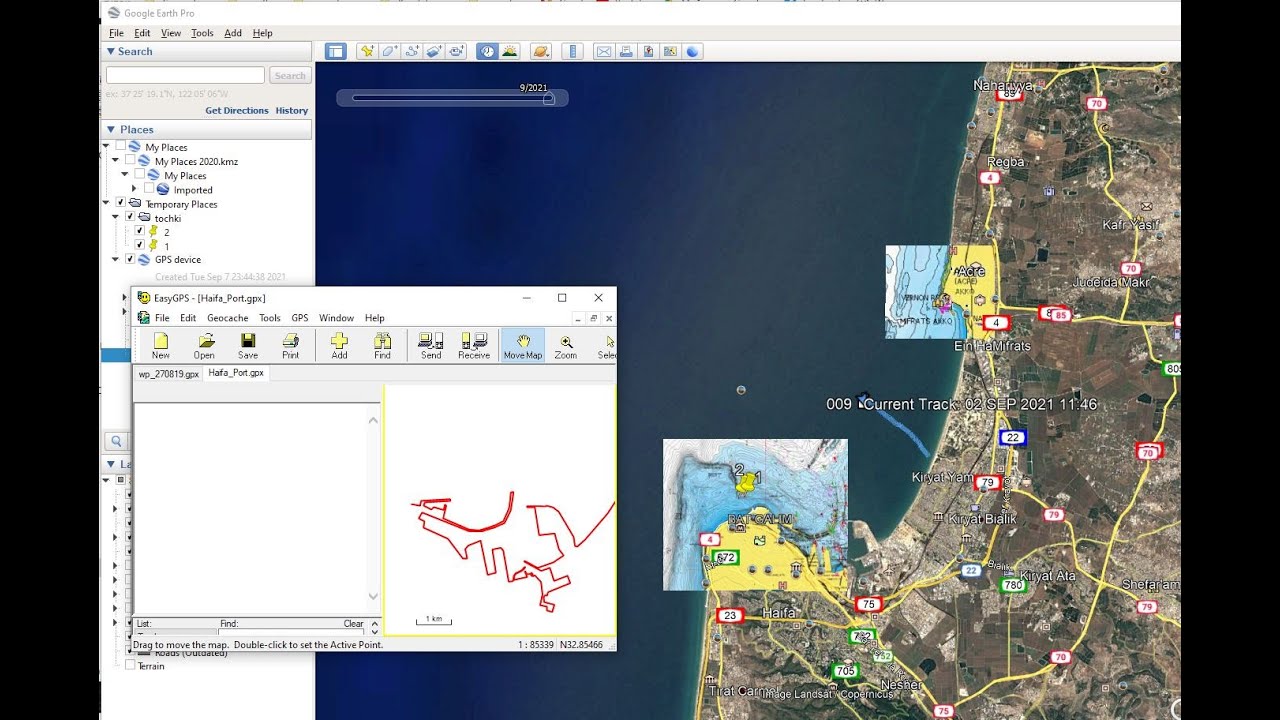
Task: Click the Get Directions link
Action: (x=237, y=110)
